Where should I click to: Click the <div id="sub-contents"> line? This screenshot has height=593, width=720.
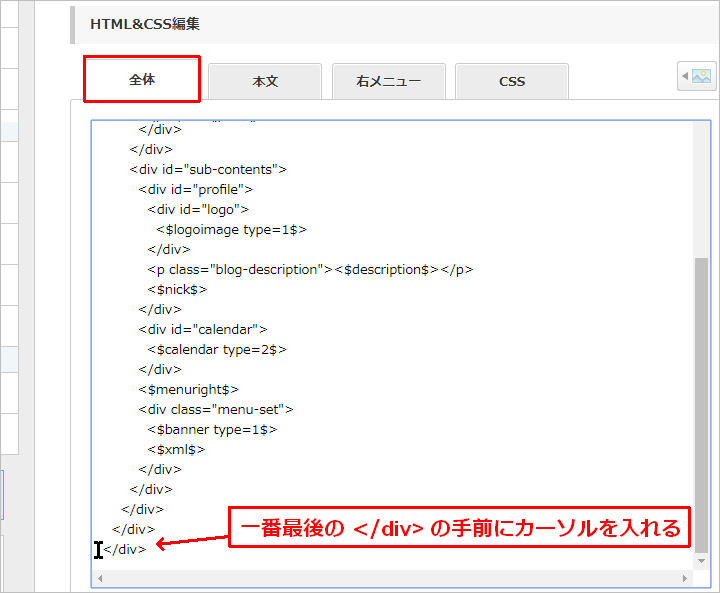[208, 169]
